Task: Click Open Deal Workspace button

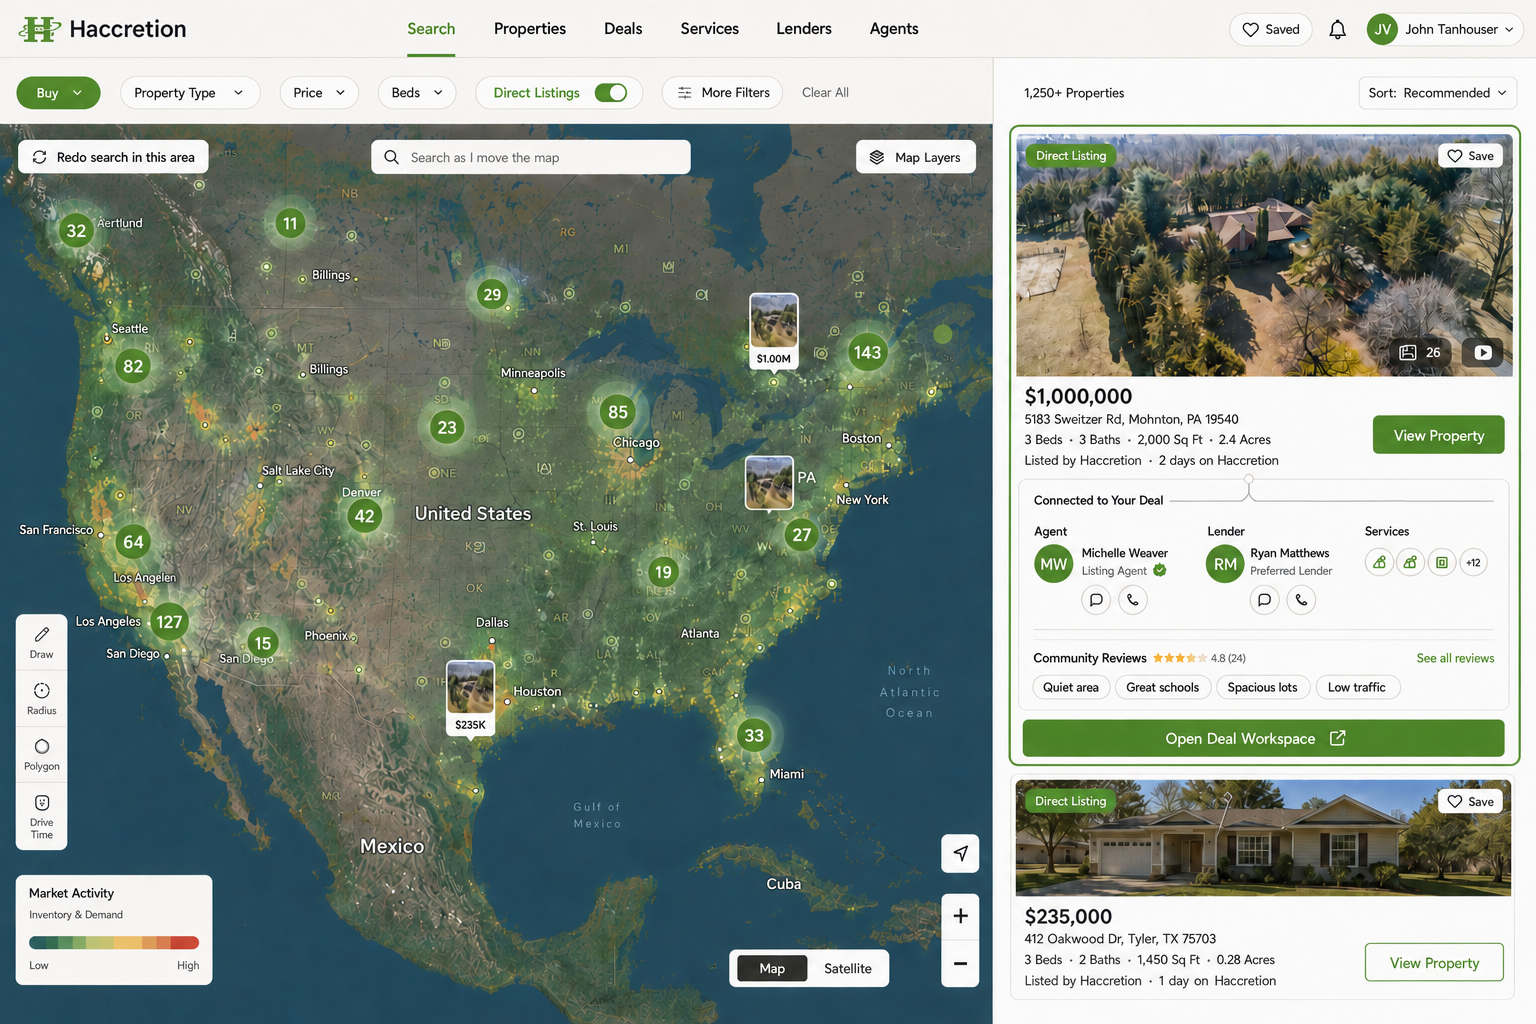Action: point(1263,738)
